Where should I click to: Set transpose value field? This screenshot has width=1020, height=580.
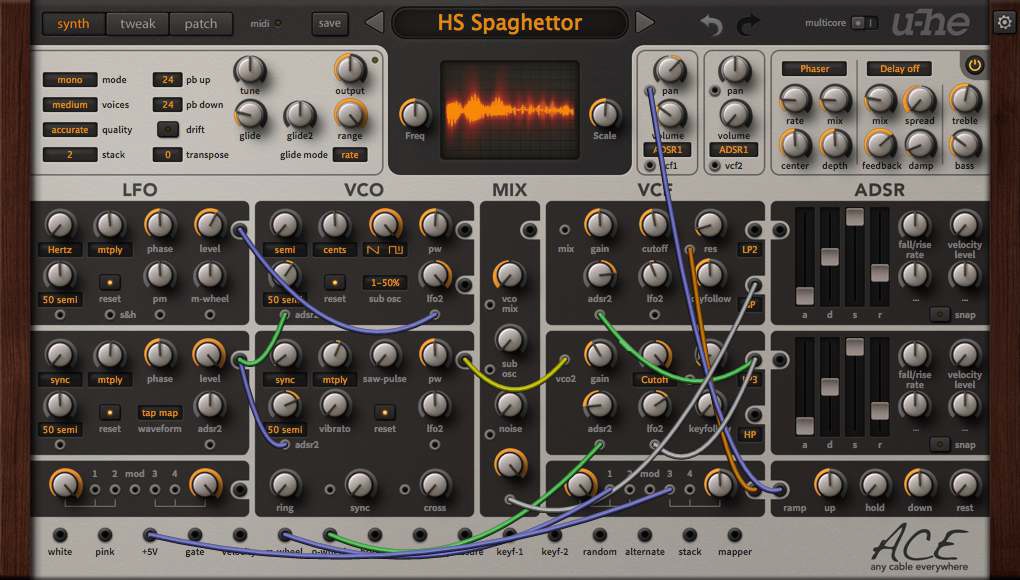pos(167,155)
